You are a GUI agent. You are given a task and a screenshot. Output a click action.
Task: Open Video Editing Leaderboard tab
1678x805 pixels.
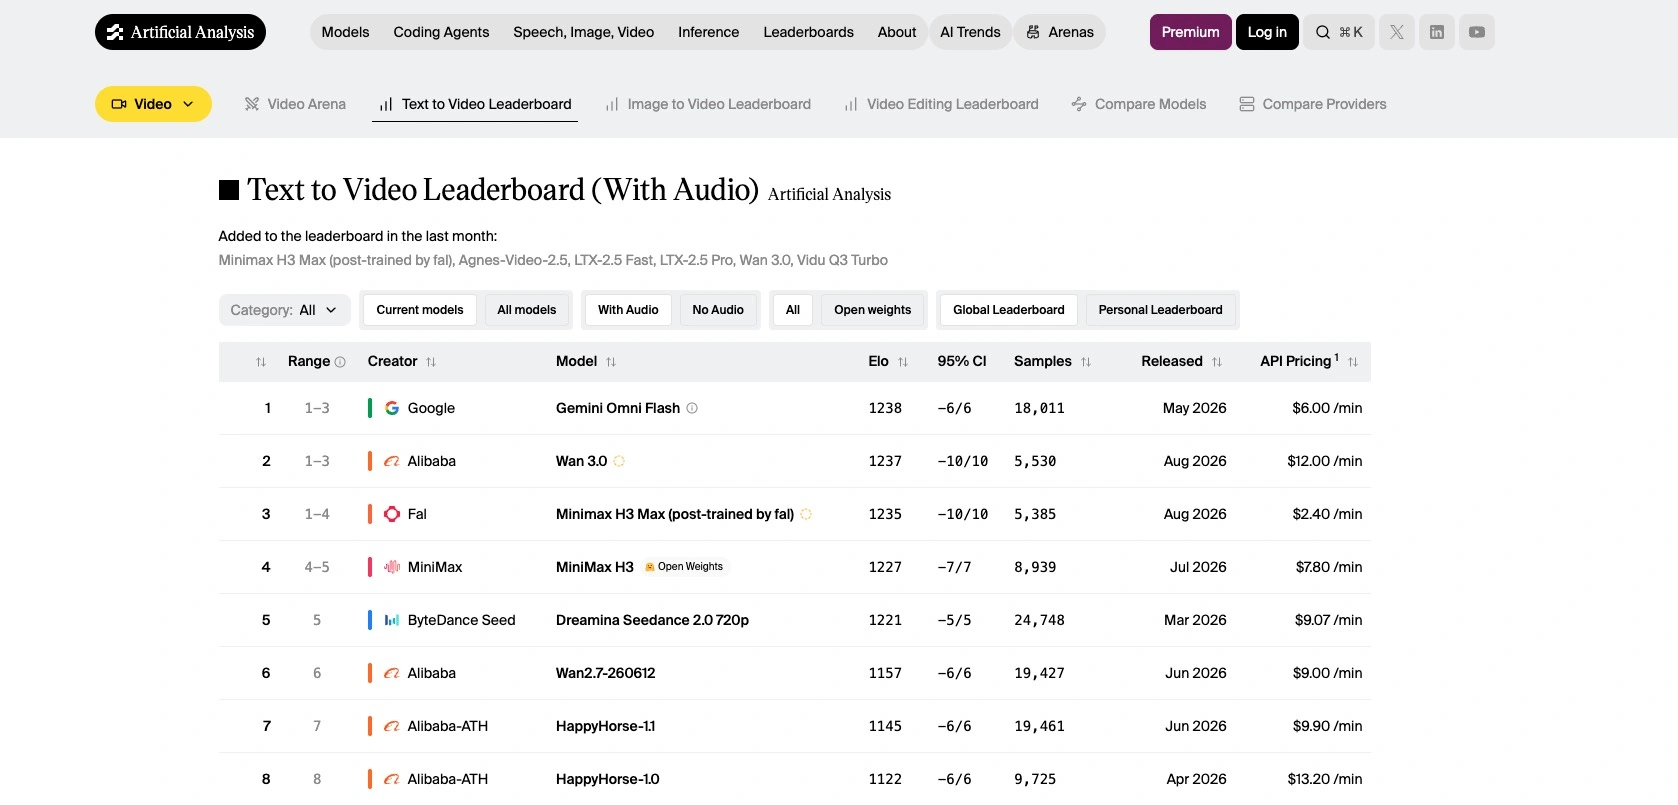(x=942, y=104)
